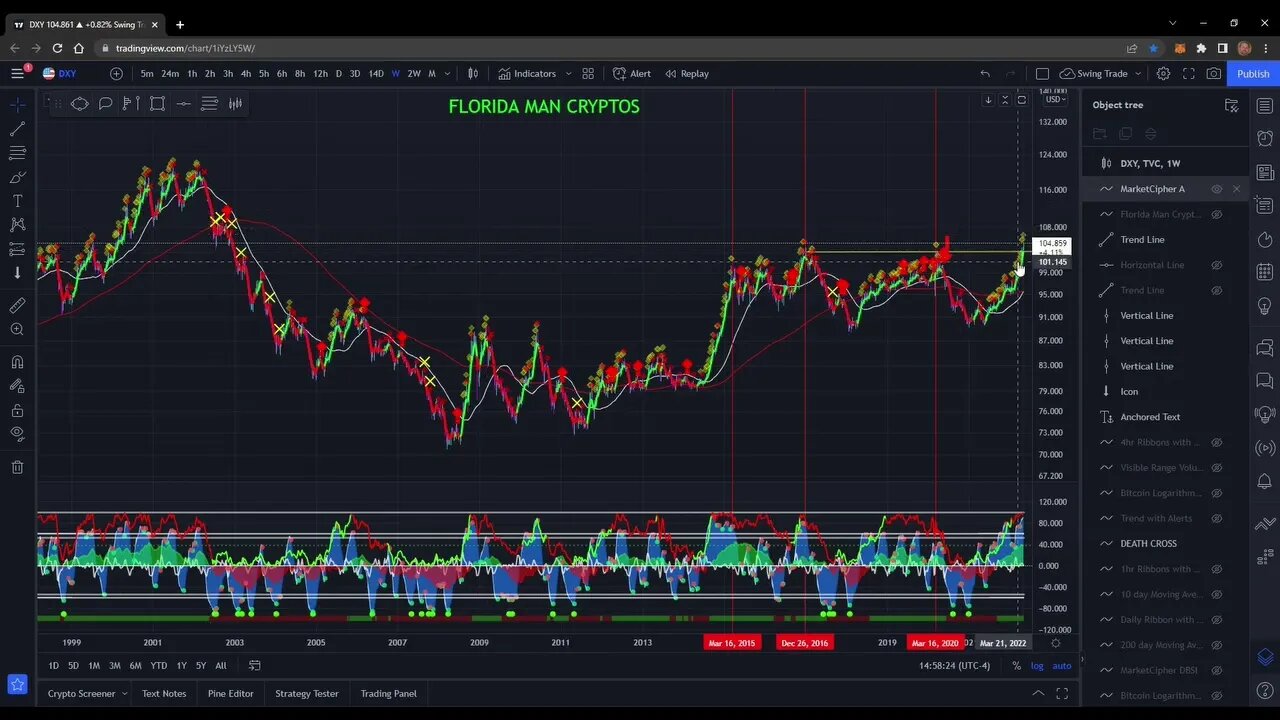
Task: Select the 4h timeframe
Action: (246, 73)
